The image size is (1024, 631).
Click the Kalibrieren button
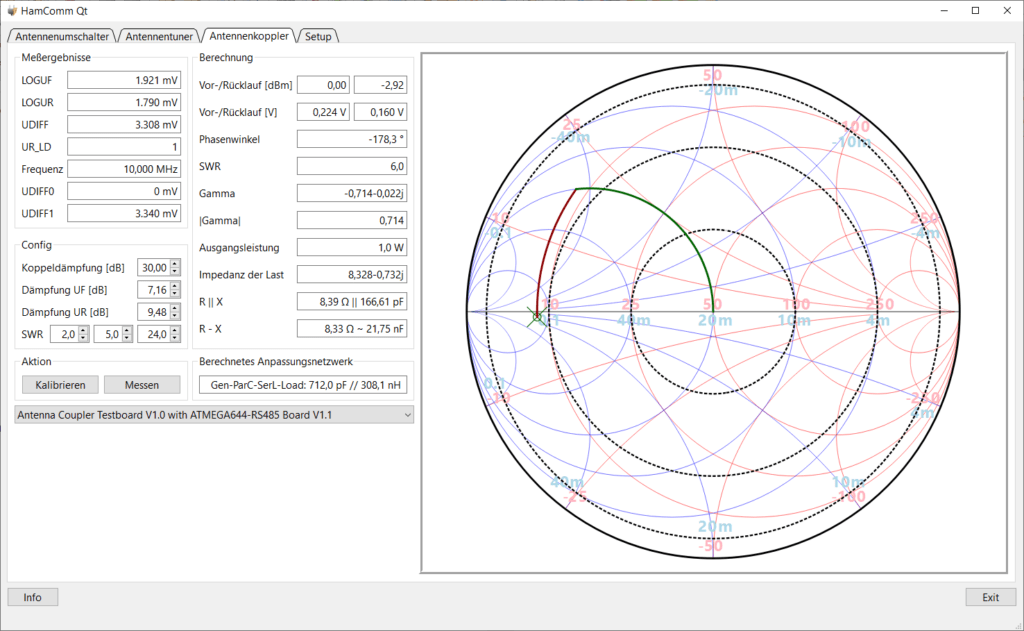tap(60, 385)
